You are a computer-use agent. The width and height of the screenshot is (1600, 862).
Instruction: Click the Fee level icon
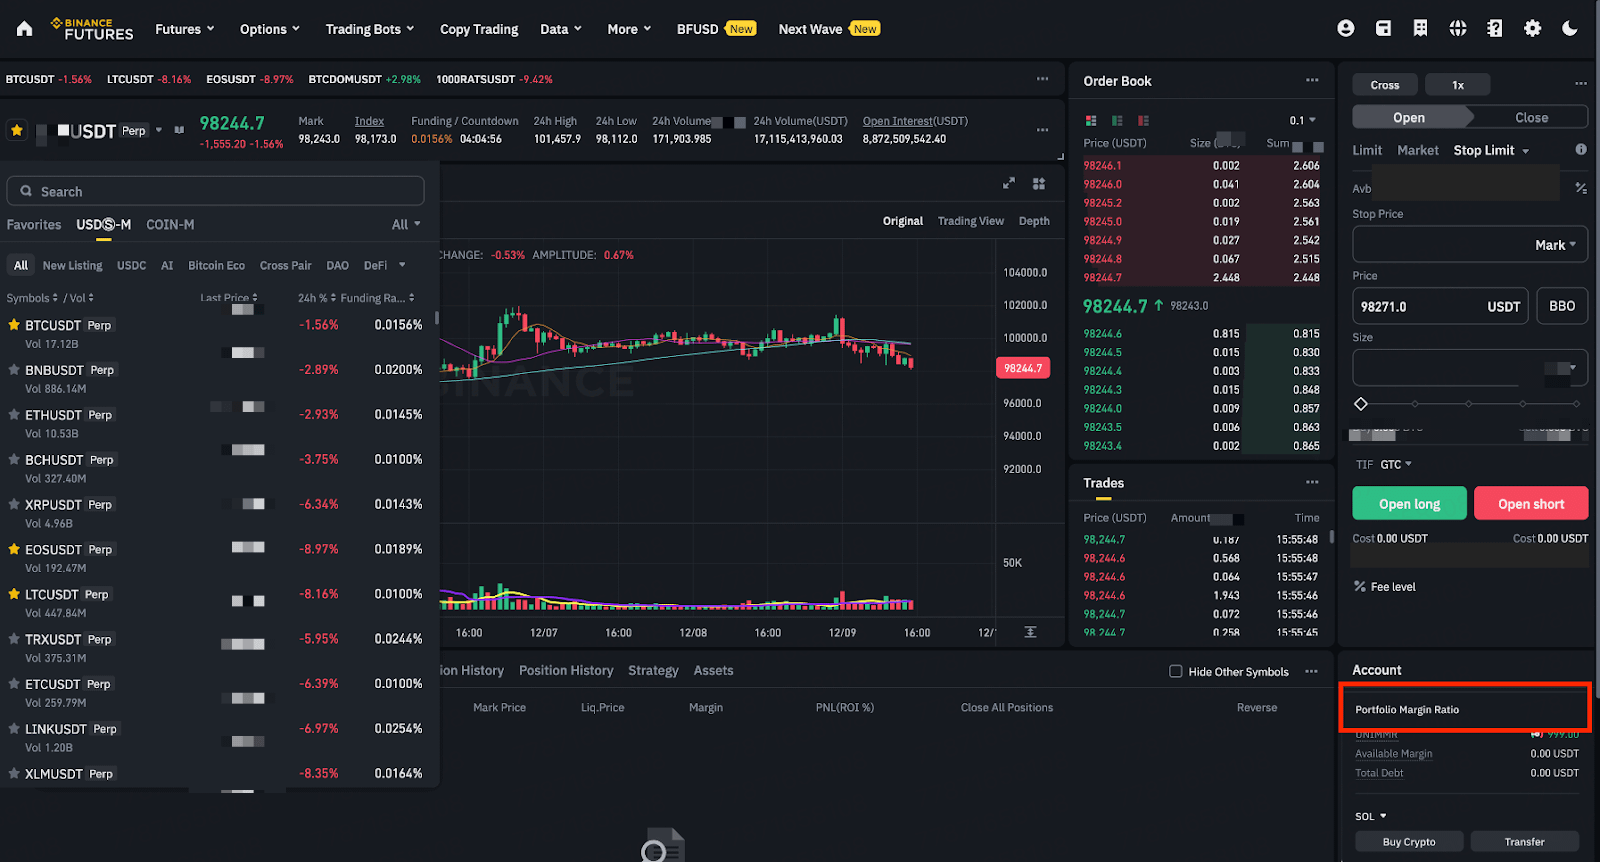tap(1360, 587)
